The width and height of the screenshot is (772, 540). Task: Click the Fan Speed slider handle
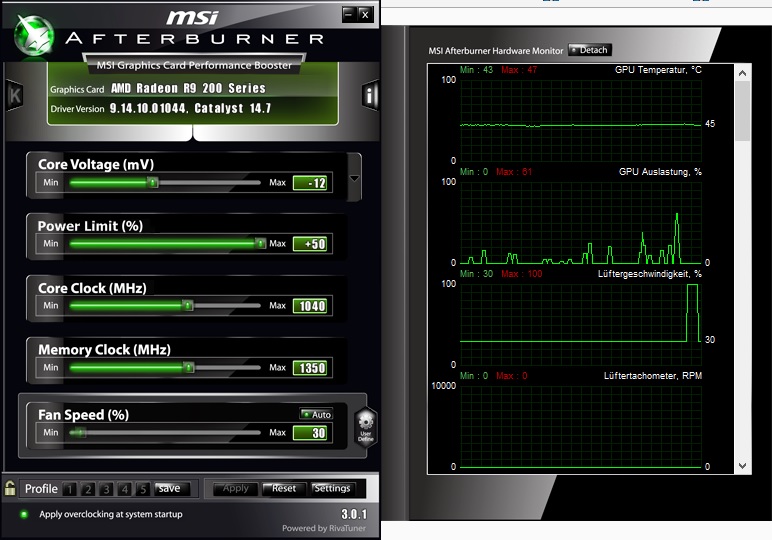(78, 433)
